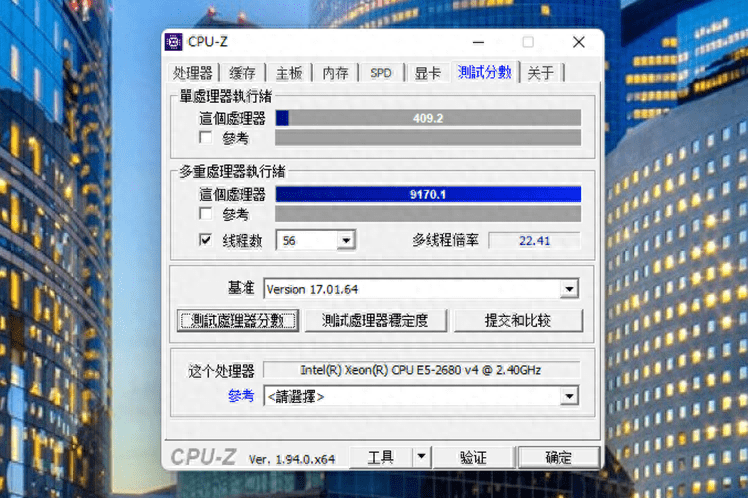This screenshot has height=498, width=748.
Task: Click the processor name field Intel Xeon E5-2680 v4
Action: [421, 370]
